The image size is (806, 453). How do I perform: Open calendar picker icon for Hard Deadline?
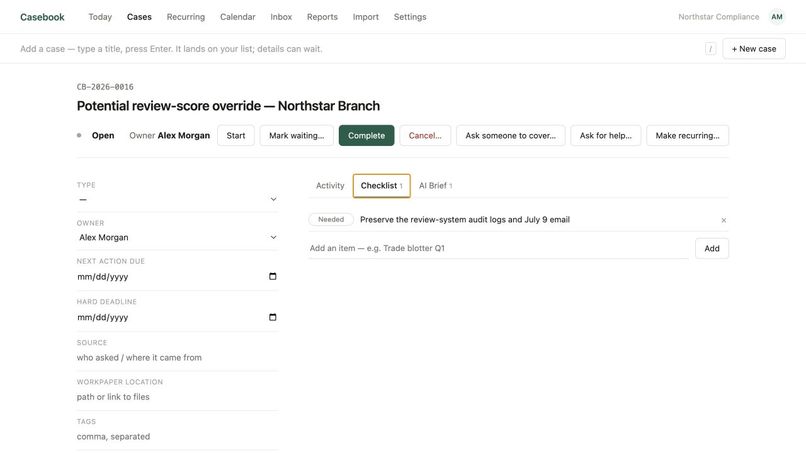272,317
